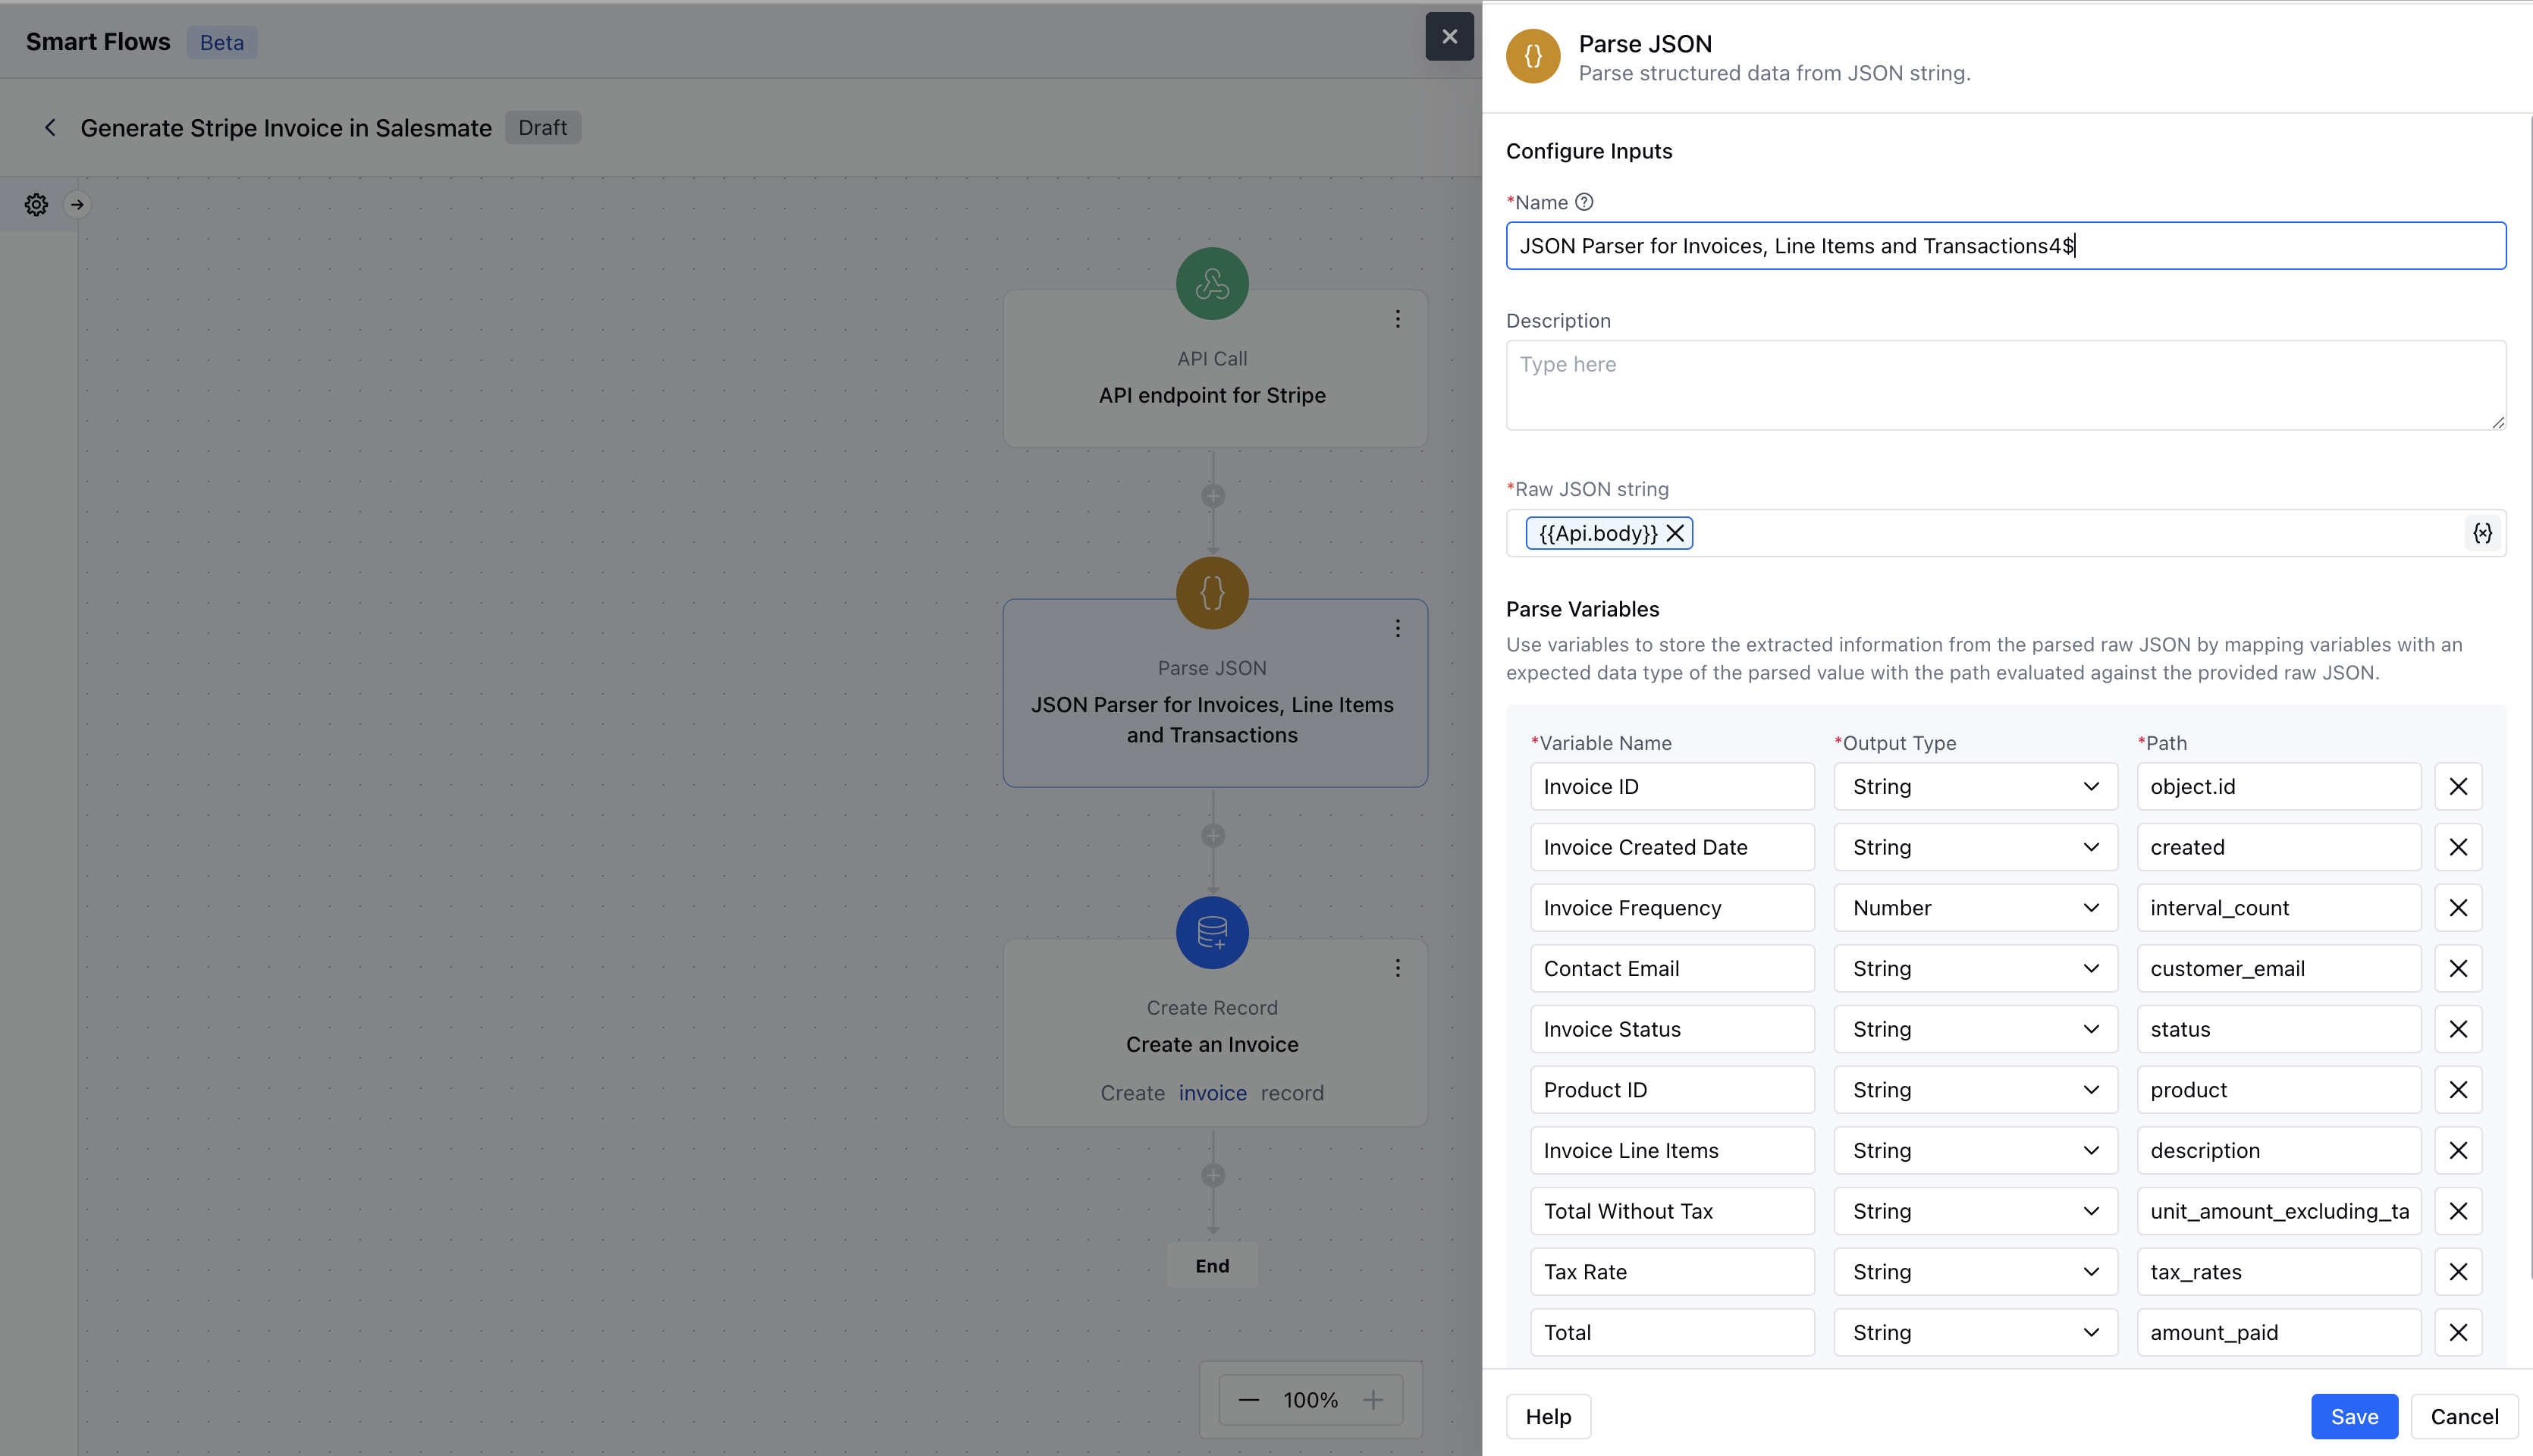Open the API Call node's three-dot menu
2533x1456 pixels.
pyautogui.click(x=1397, y=319)
